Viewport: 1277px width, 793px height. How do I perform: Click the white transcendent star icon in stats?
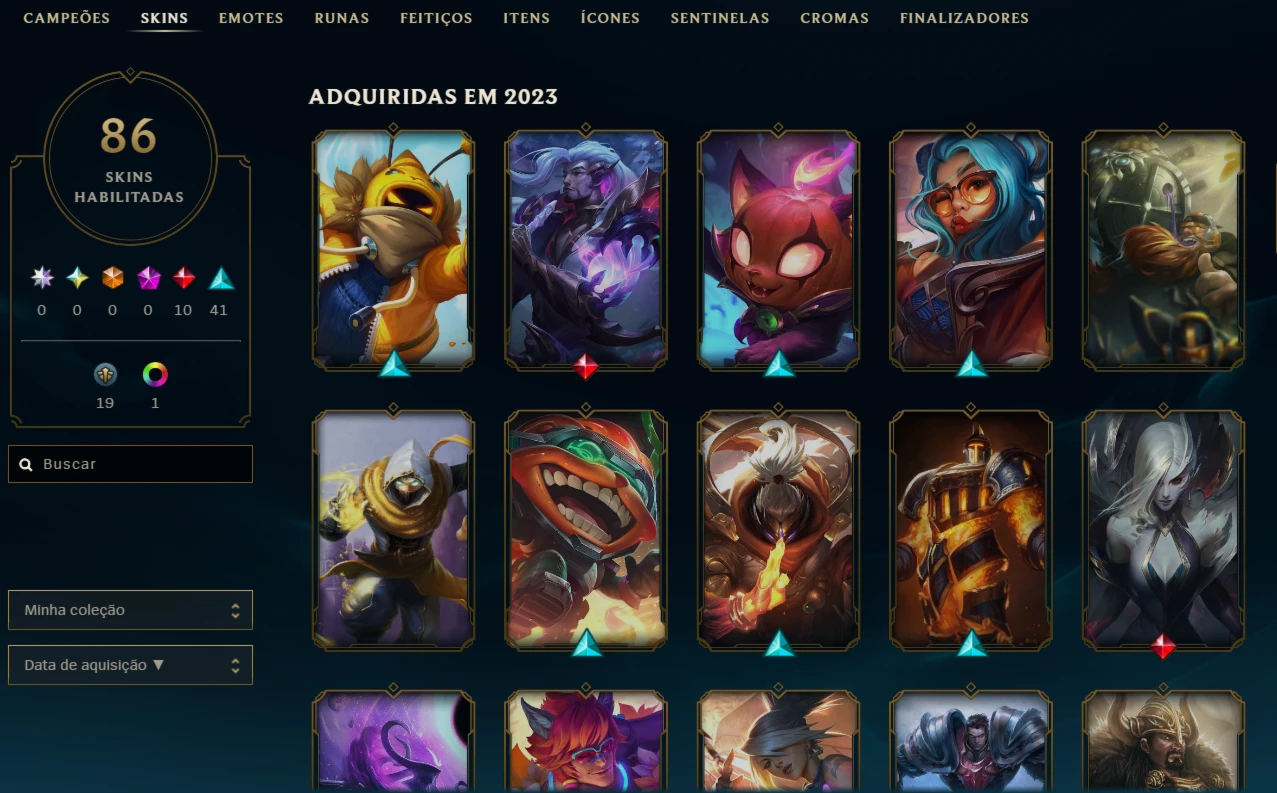42,278
